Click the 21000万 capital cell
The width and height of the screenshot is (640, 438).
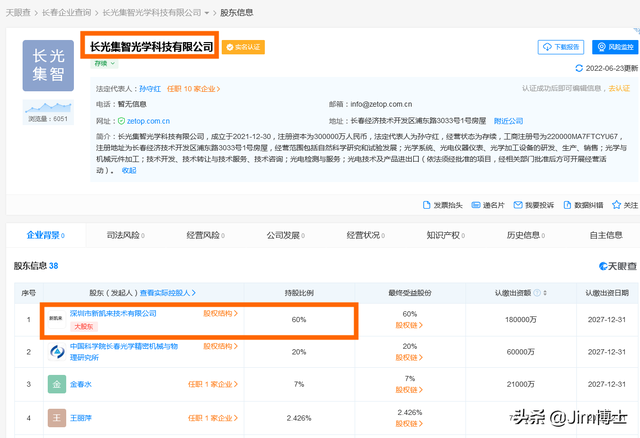pyautogui.click(x=521, y=384)
